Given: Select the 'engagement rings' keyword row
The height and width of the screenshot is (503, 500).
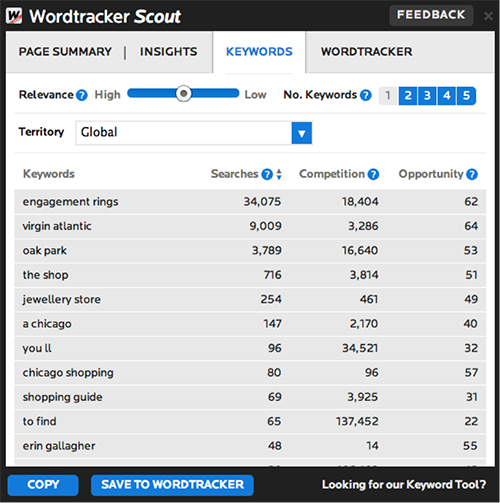Looking at the screenshot, I should coord(250,202).
